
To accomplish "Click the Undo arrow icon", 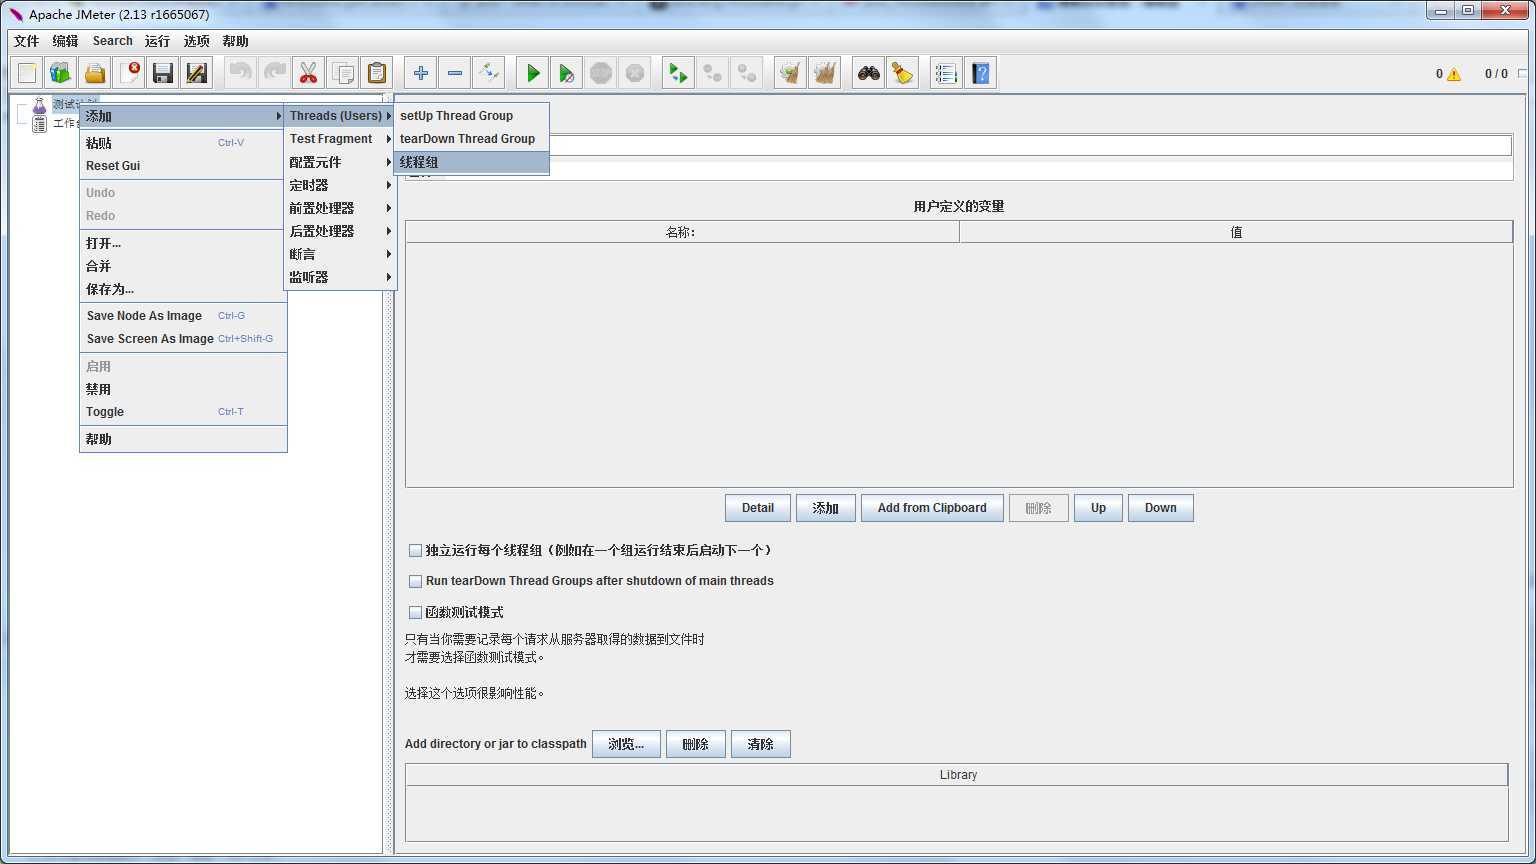I will pos(241,73).
